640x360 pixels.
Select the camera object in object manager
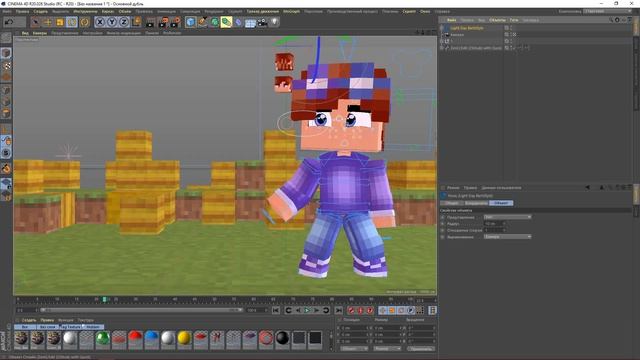pyautogui.click(x=457, y=35)
